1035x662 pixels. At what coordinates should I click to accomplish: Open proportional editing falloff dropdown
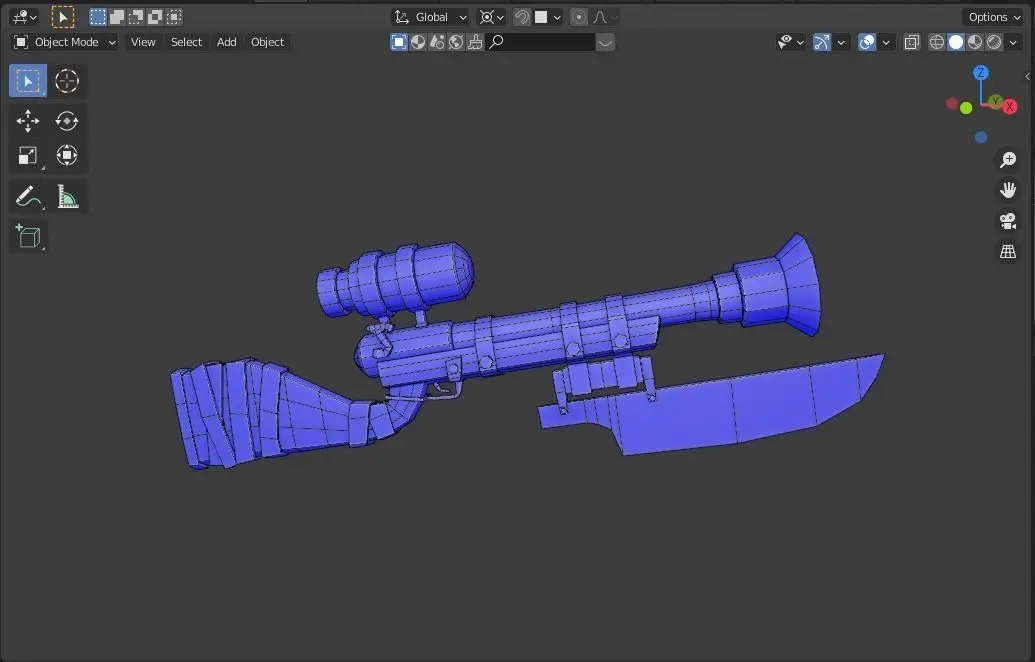click(604, 17)
